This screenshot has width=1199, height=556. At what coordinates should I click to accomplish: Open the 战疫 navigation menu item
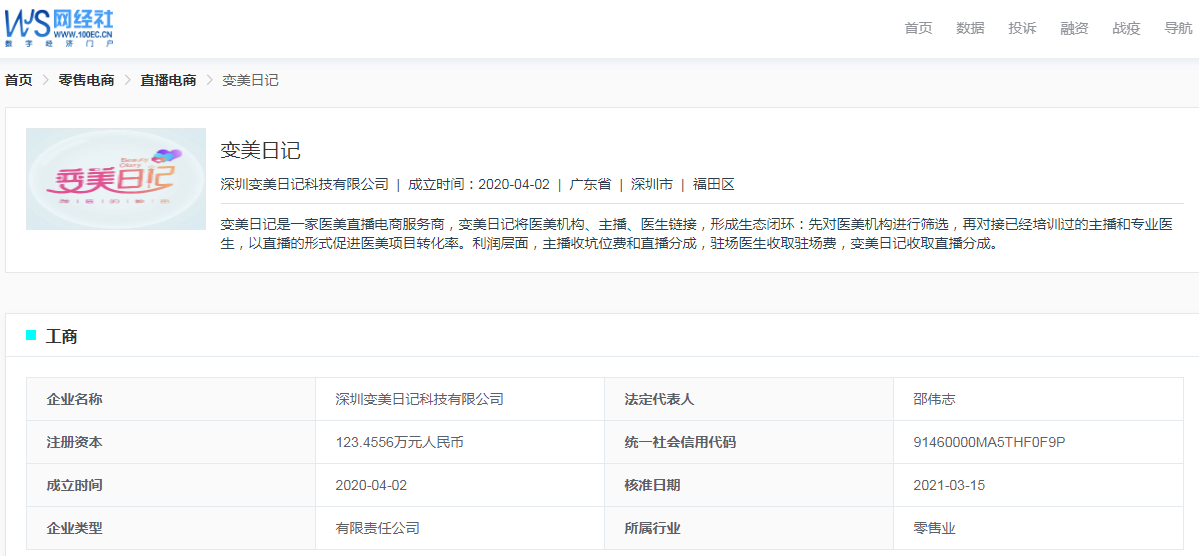point(1126,28)
